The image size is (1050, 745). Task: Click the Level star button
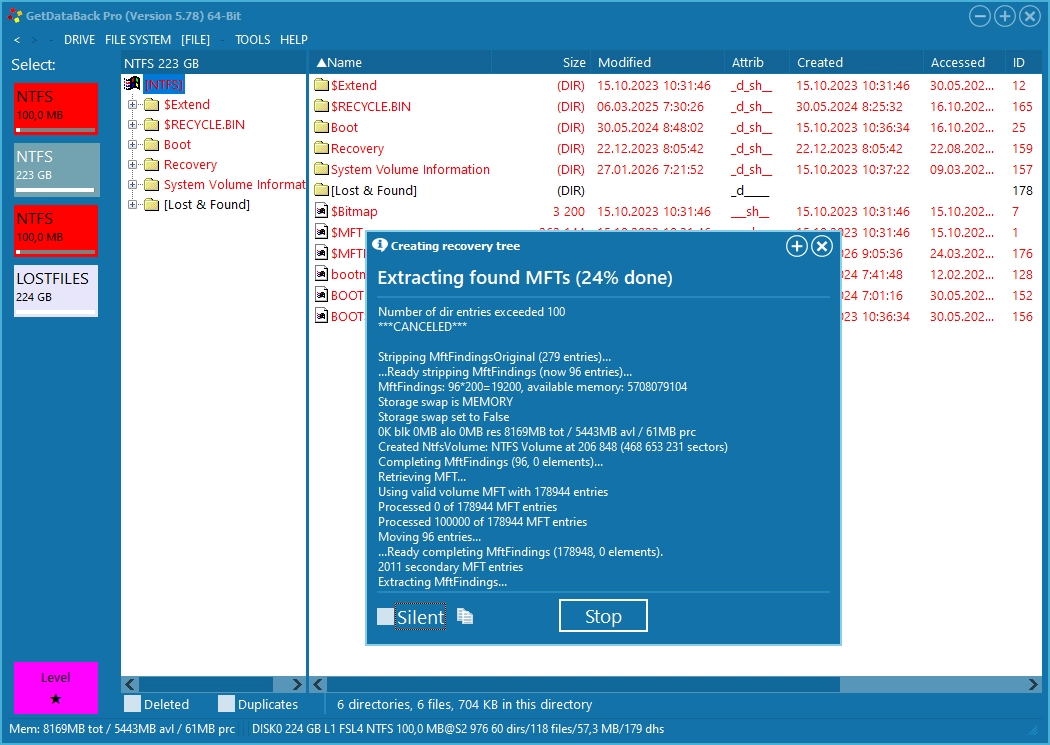click(56, 687)
